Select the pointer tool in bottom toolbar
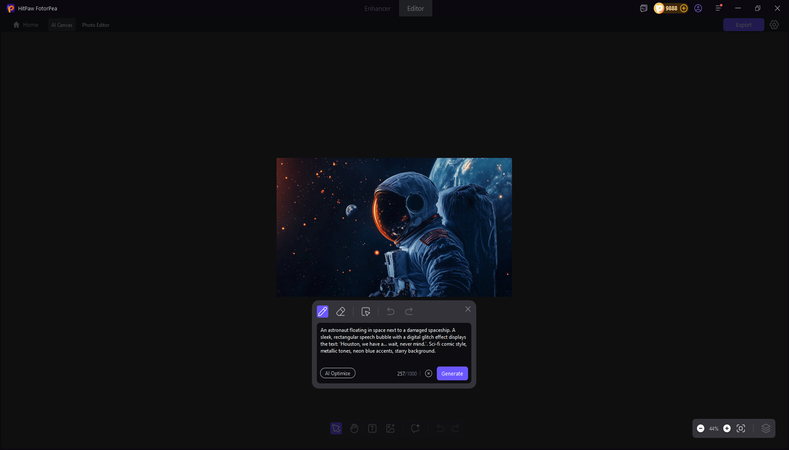This screenshot has width=789, height=450. click(x=336, y=428)
